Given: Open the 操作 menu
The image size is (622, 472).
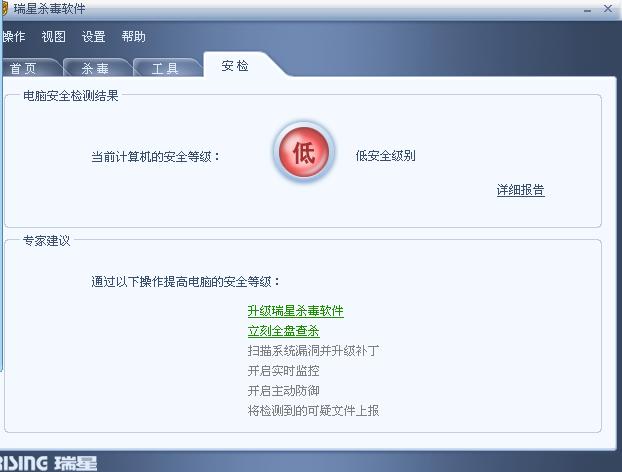Looking at the screenshot, I should (x=13, y=36).
